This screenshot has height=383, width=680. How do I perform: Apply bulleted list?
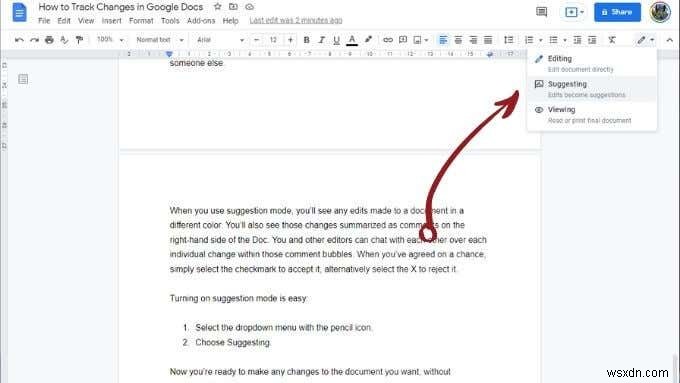553,40
